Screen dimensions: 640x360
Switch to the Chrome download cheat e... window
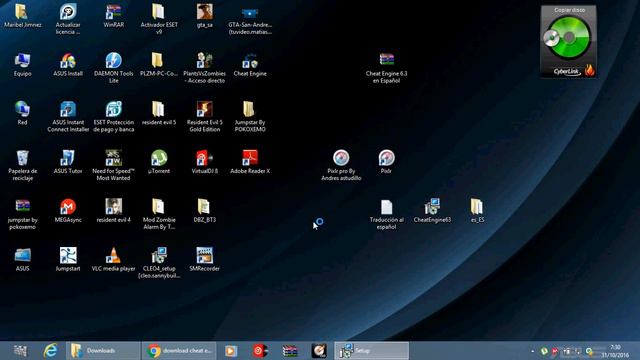point(179,351)
